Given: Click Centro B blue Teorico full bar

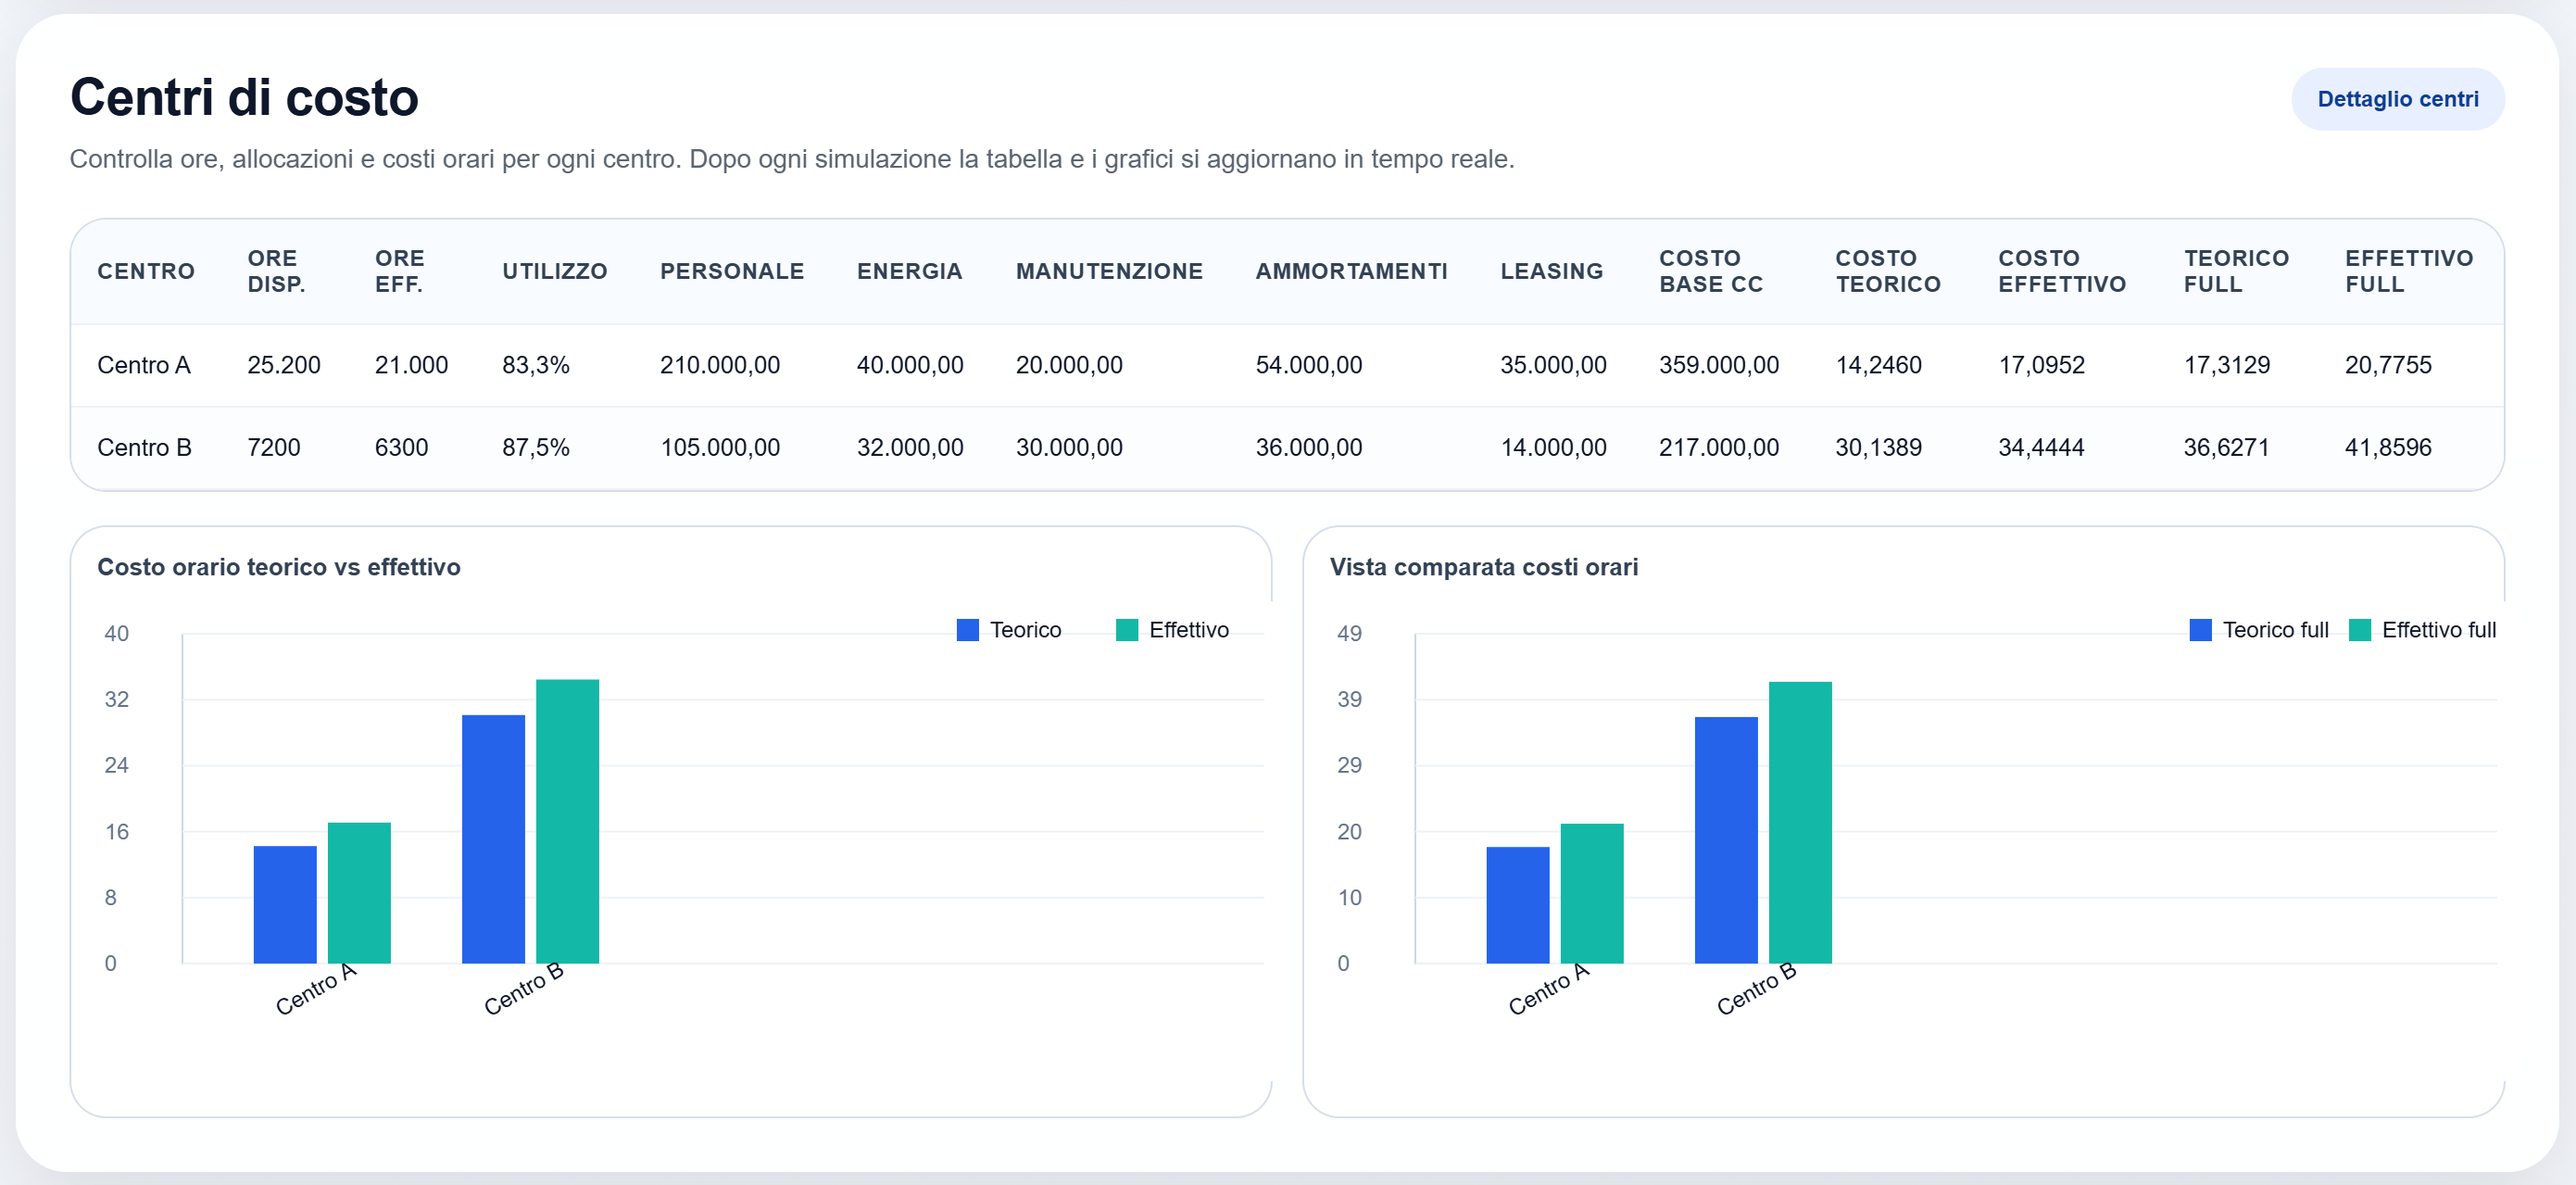Looking at the screenshot, I should tap(1725, 839).
